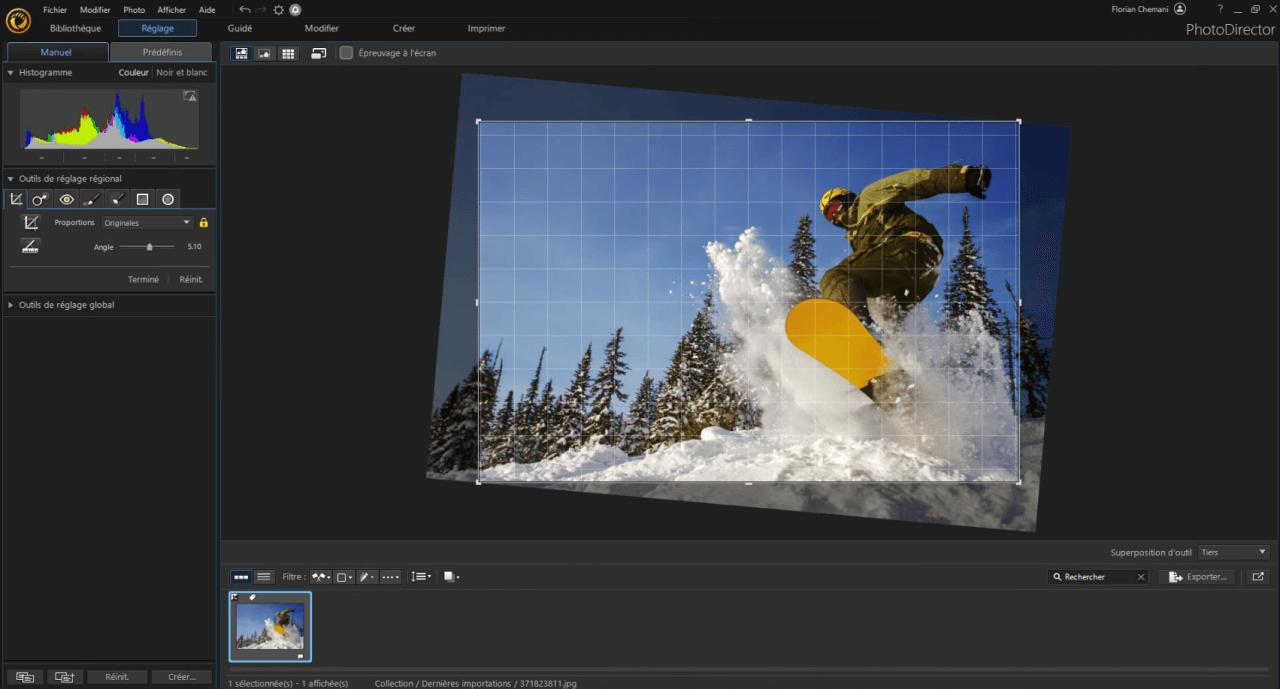Switch to grid view mode
This screenshot has height=689, width=1280.
[288, 53]
